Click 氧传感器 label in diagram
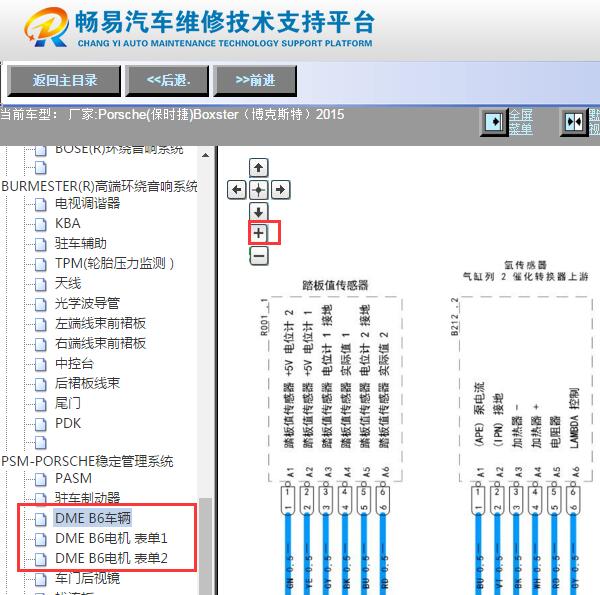Screen dimensions: 600x595 [x=525, y=264]
